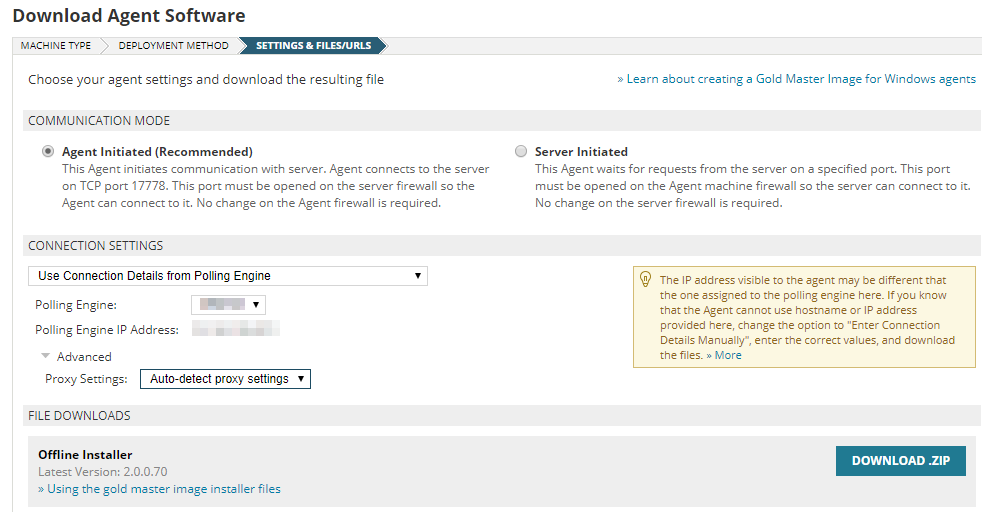
Task: Click the Download .ZIP button
Action: [x=900, y=461]
